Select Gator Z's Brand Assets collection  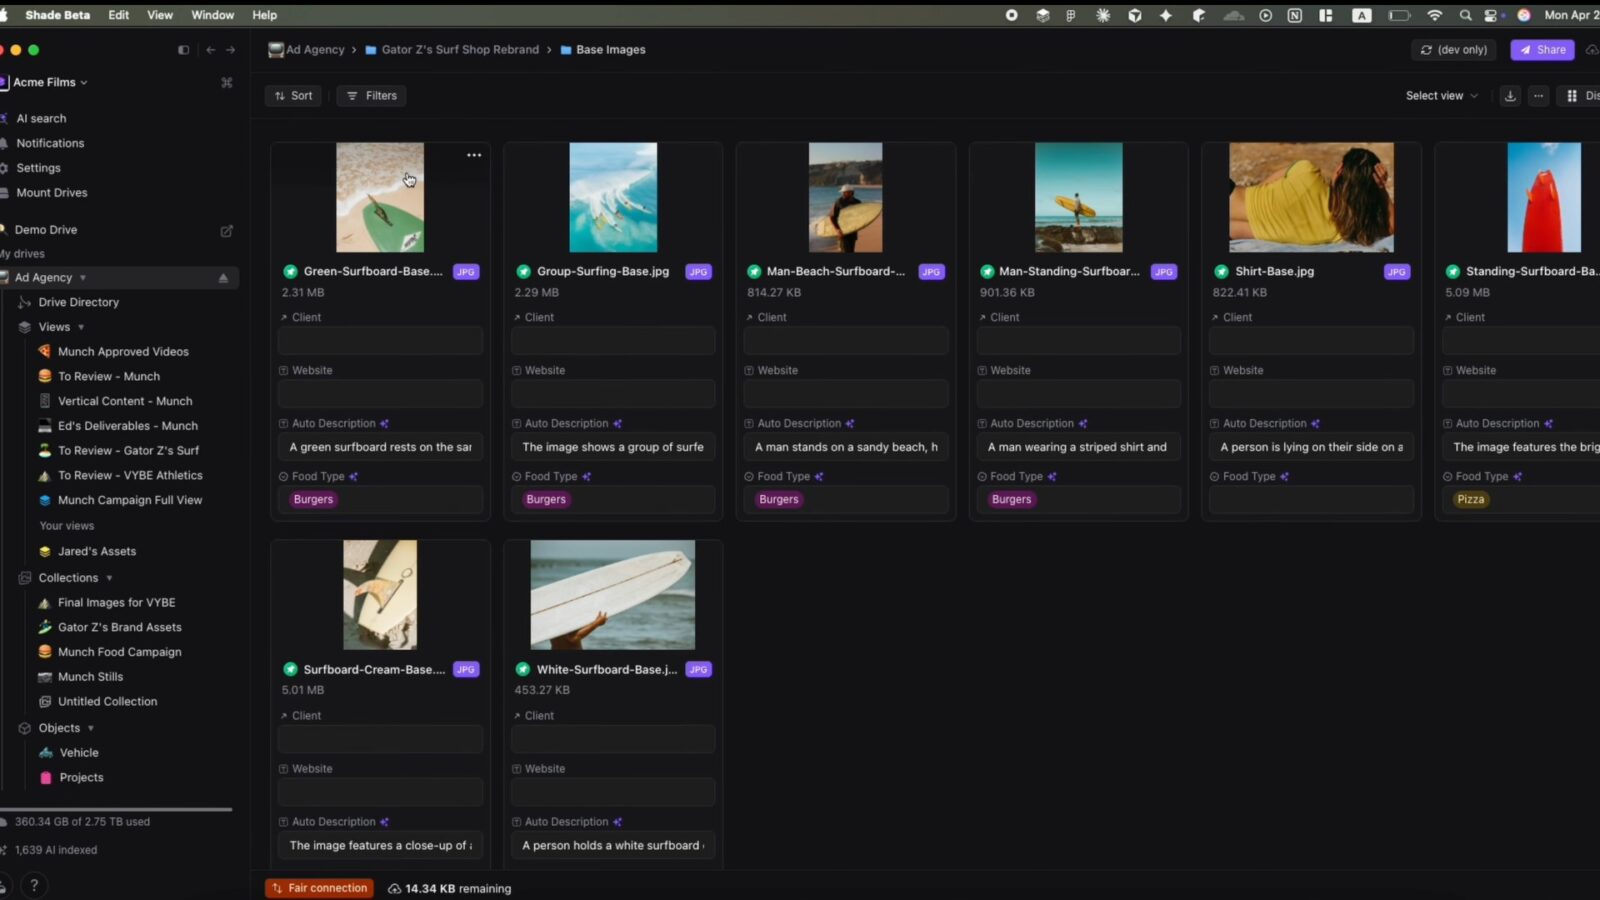point(119,628)
